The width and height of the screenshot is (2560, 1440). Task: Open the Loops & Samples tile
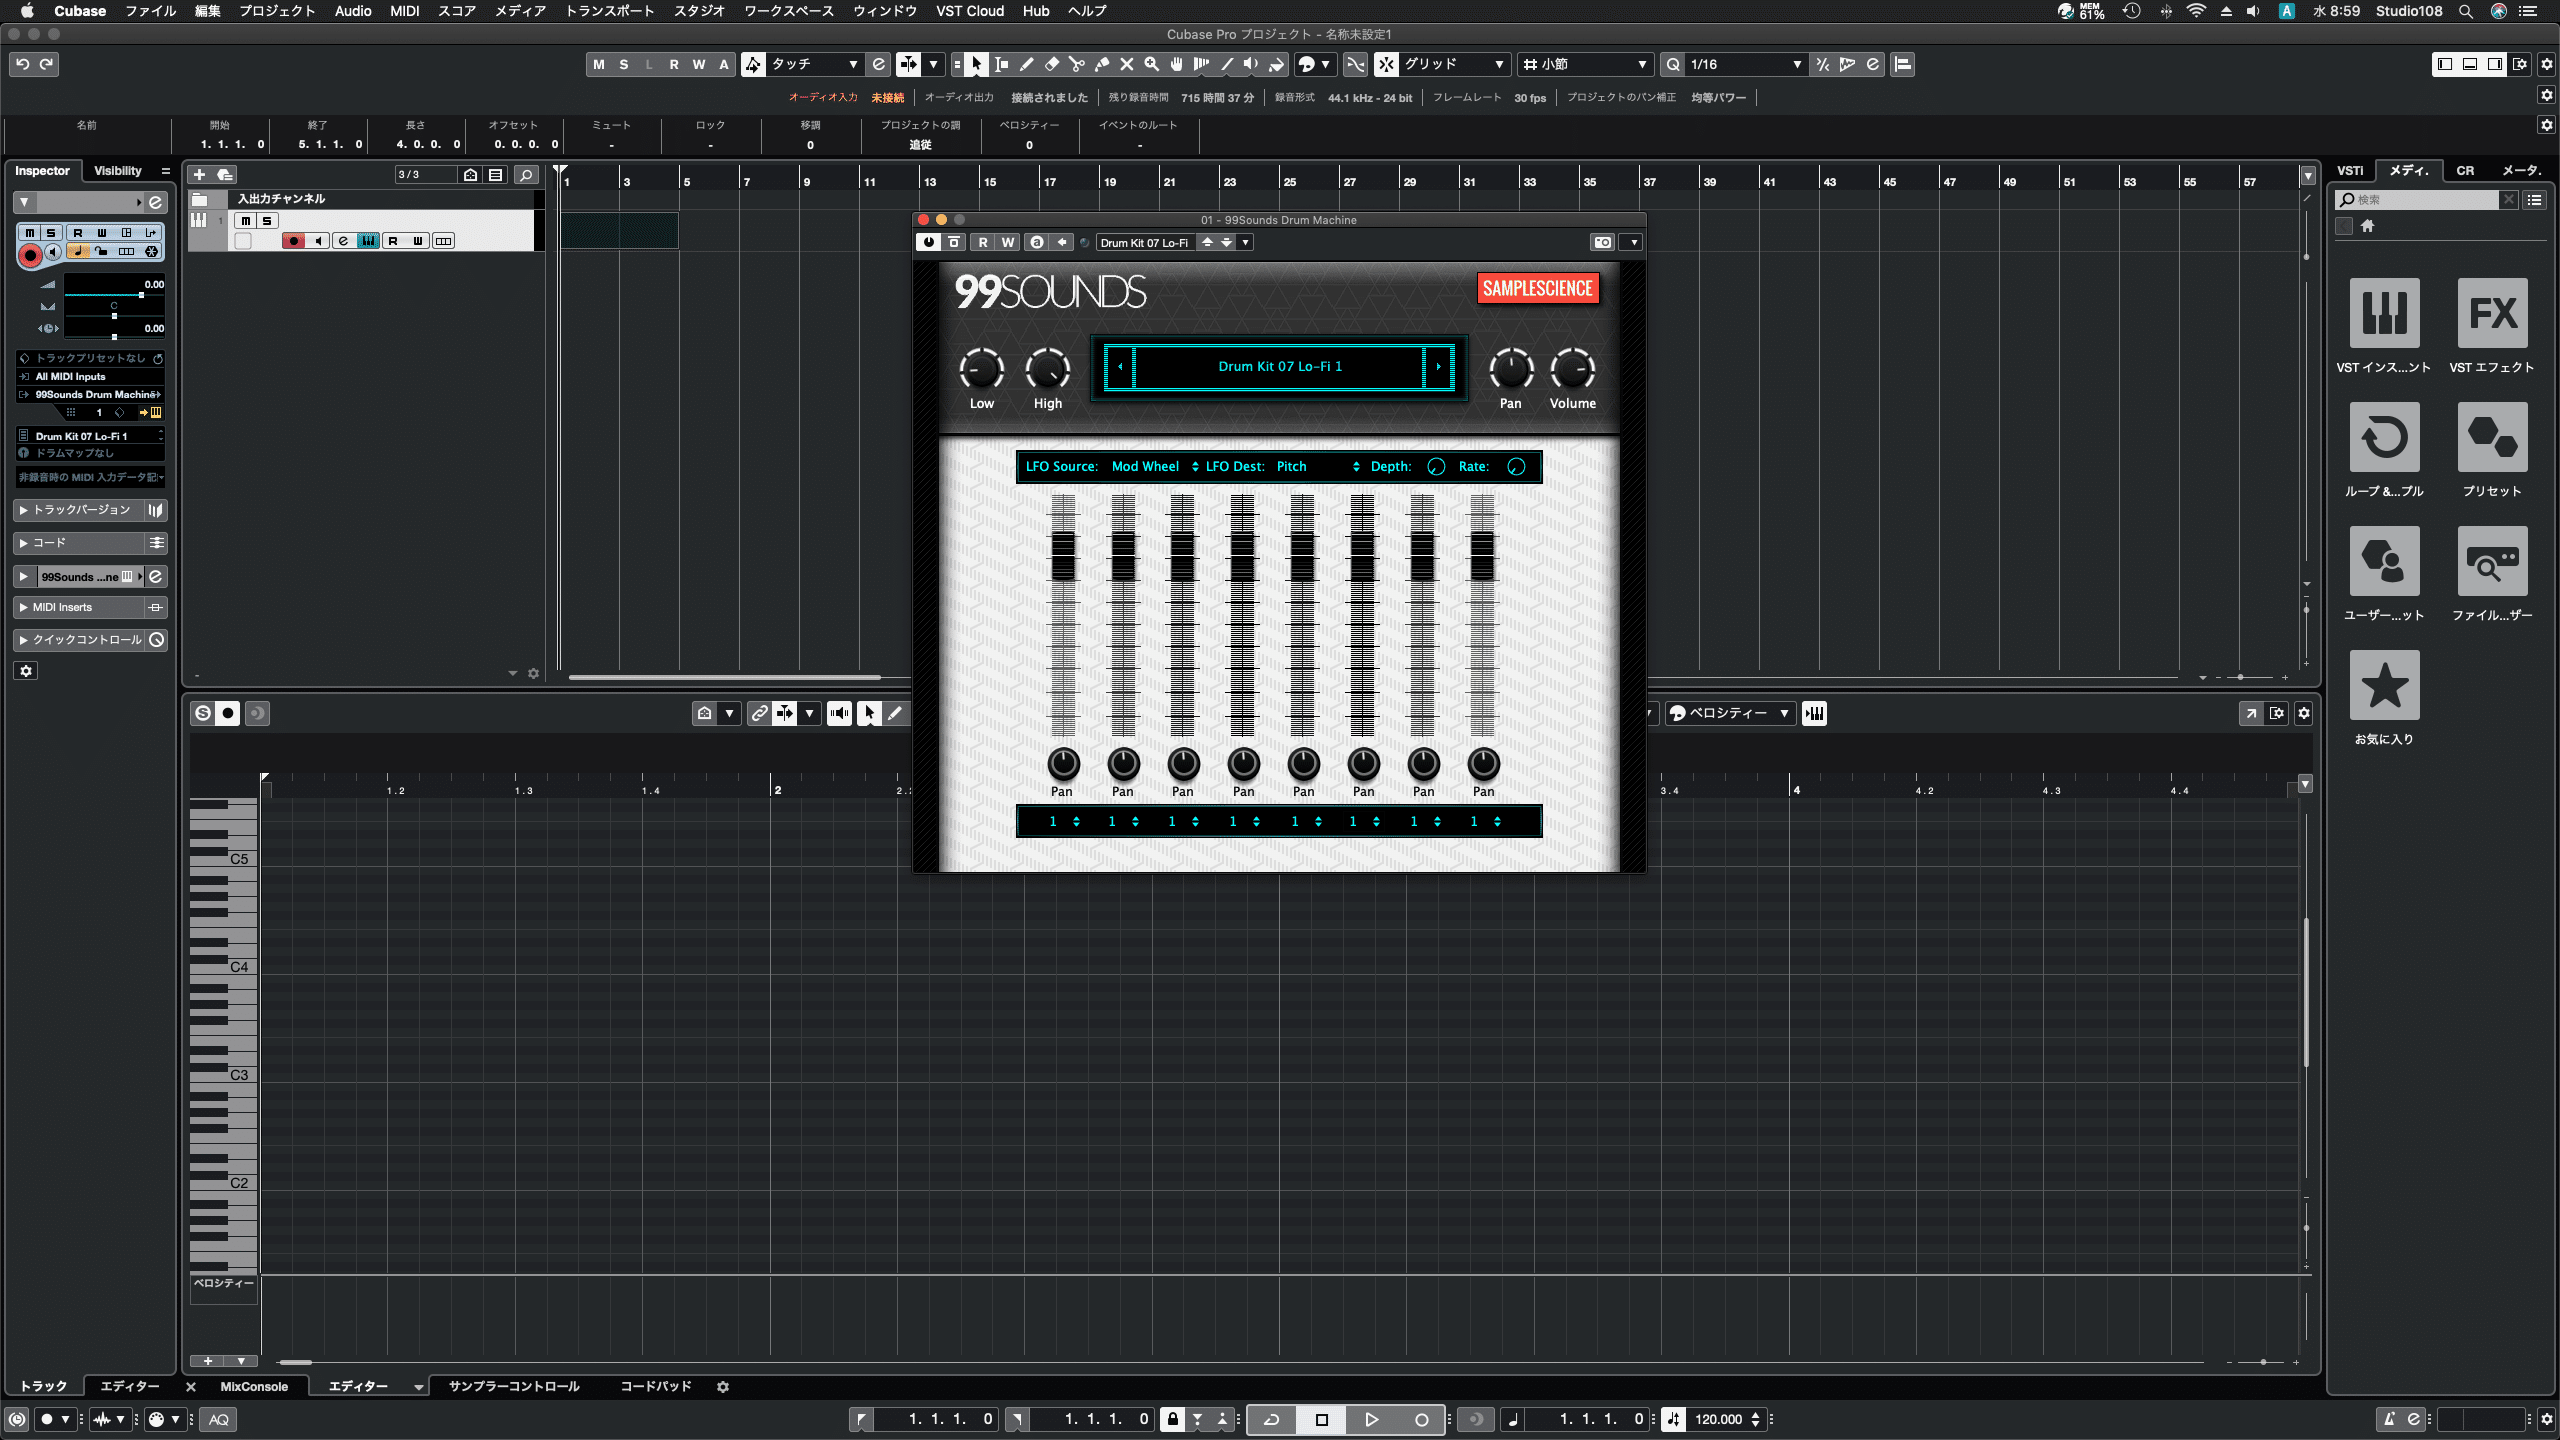click(2384, 437)
